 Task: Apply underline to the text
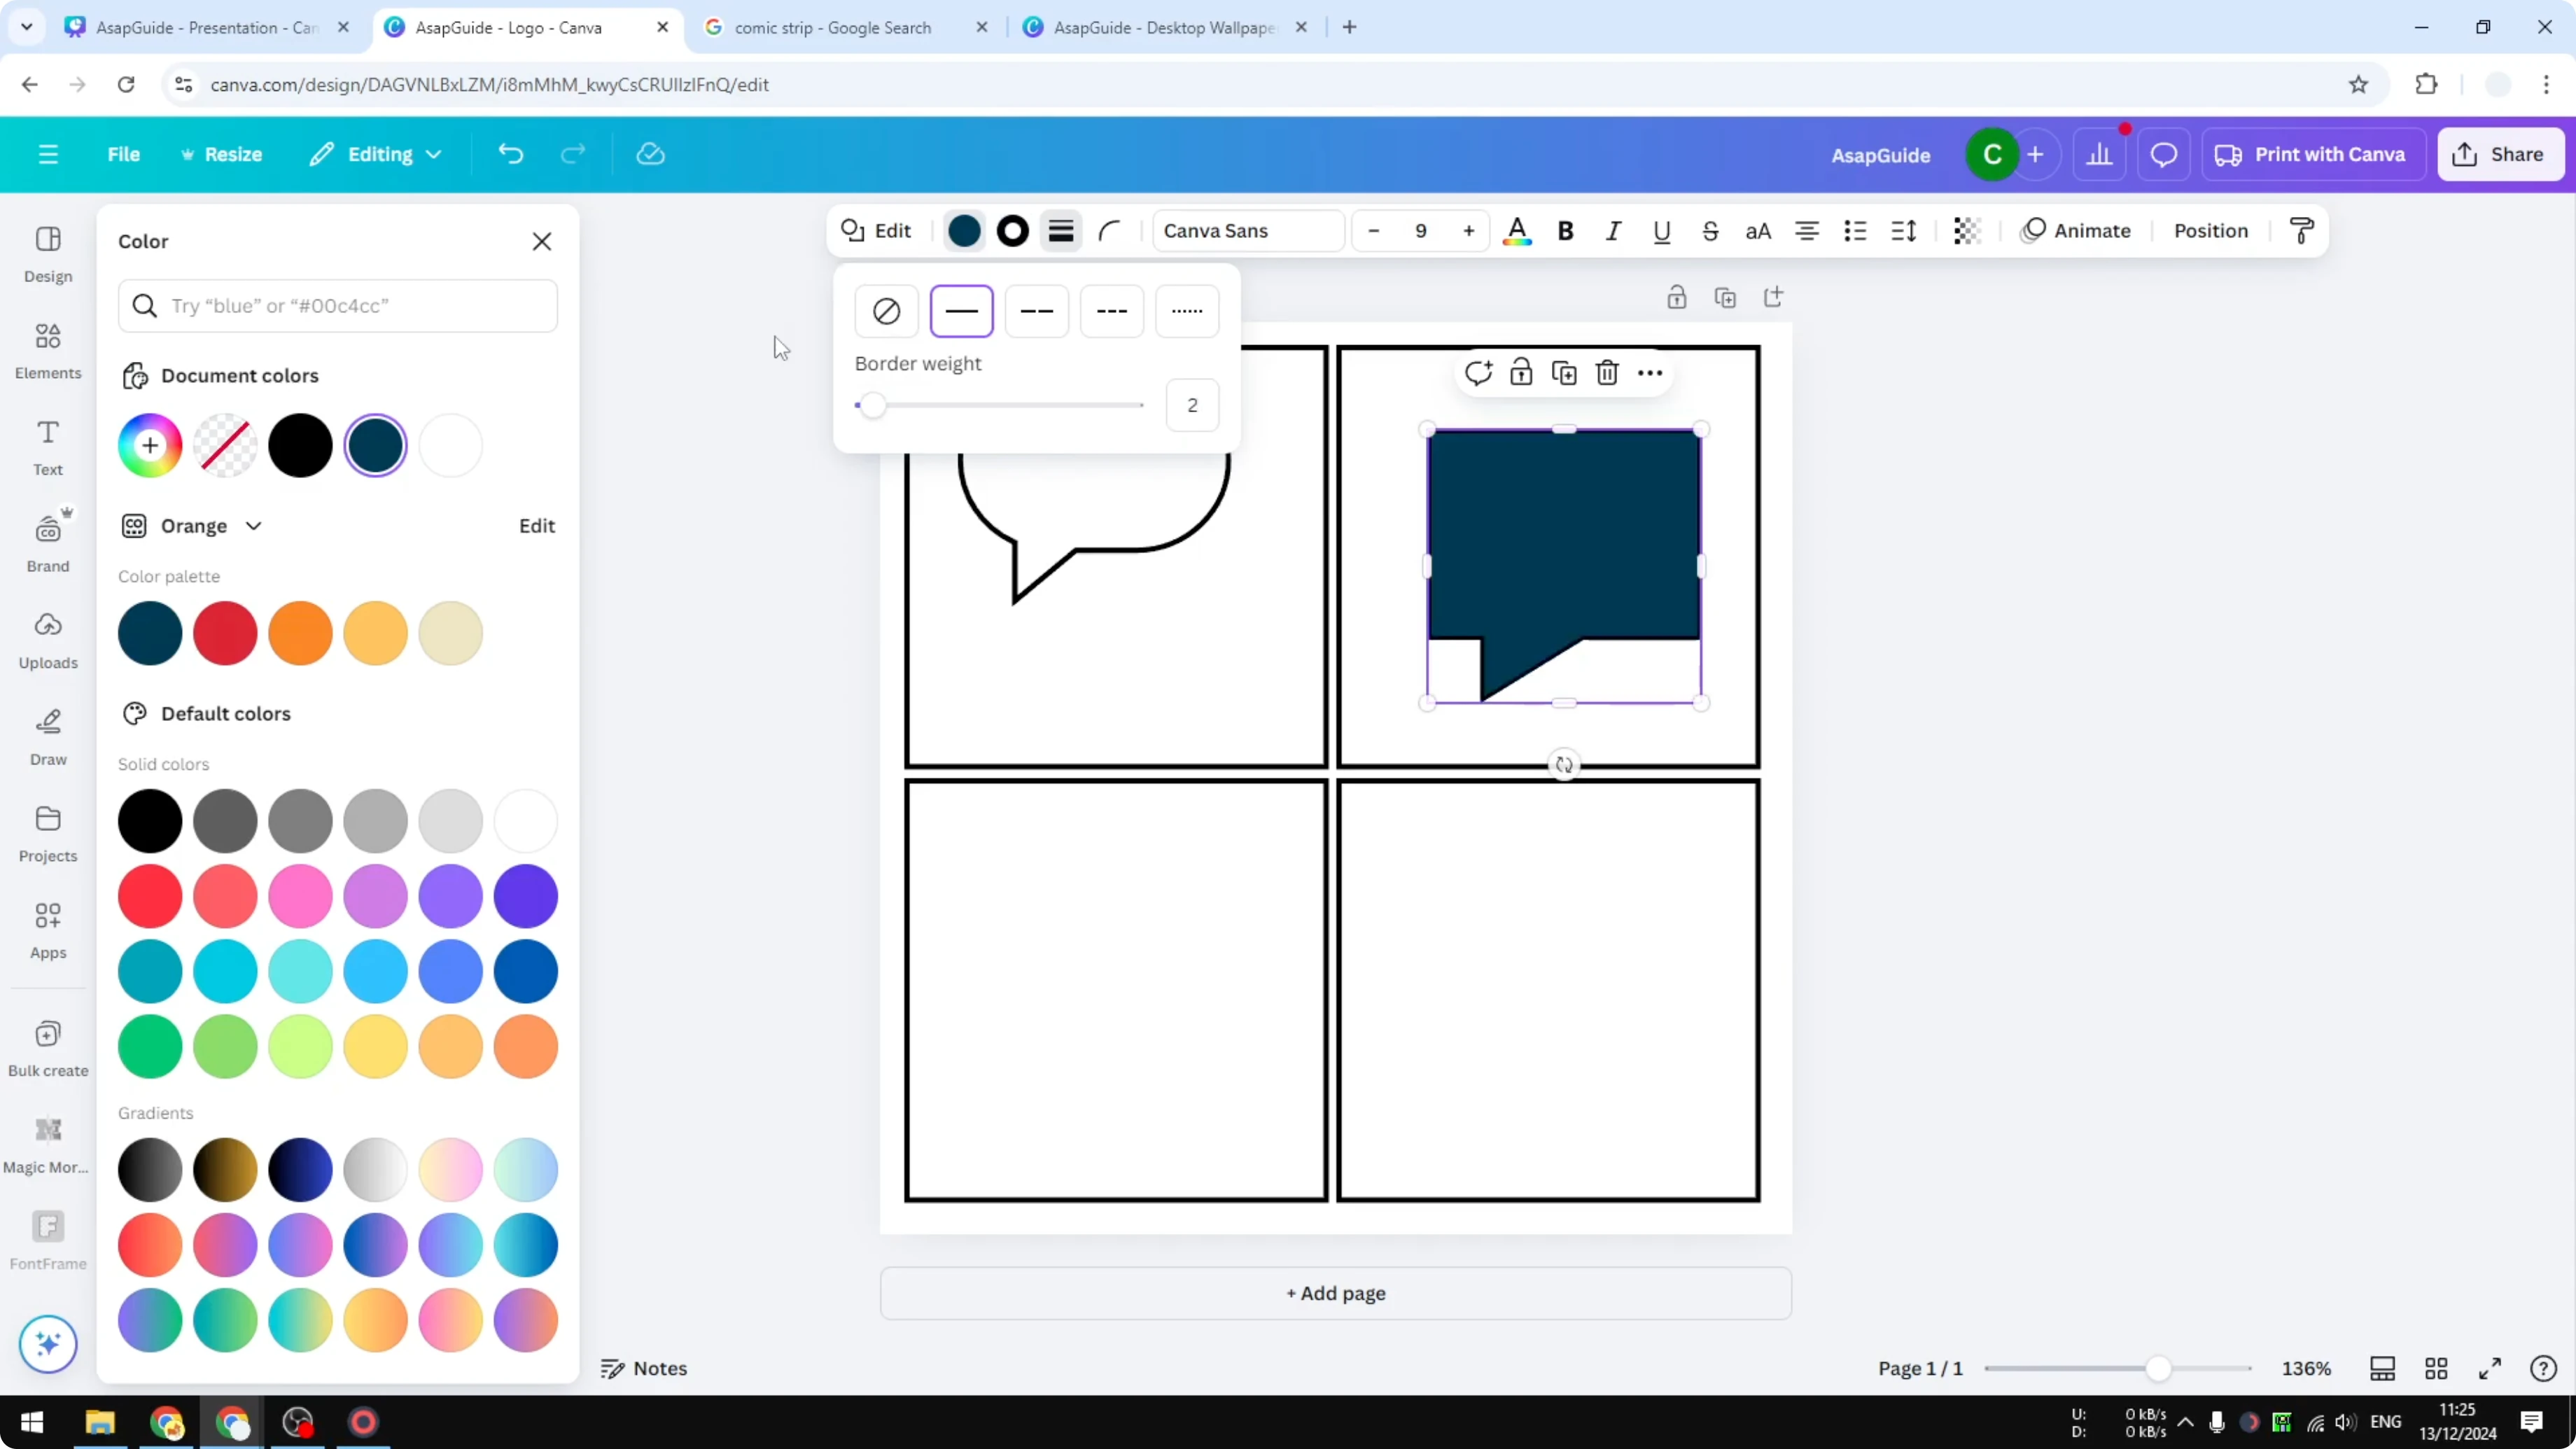[x=1662, y=230]
